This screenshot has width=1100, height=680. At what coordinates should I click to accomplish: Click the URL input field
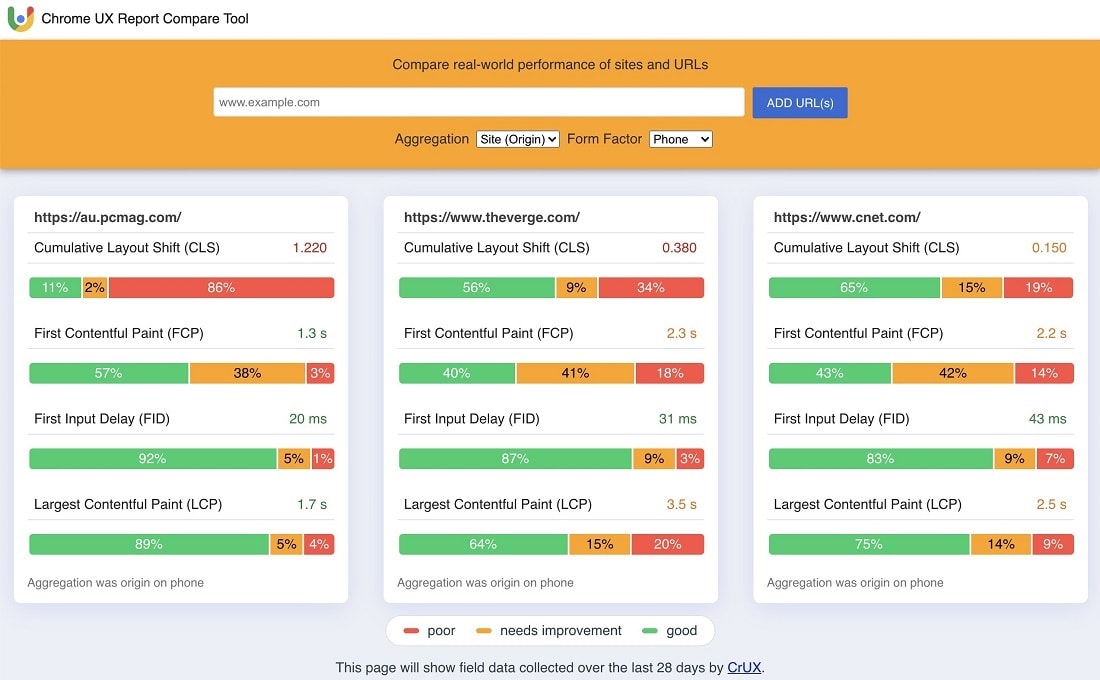pos(478,102)
